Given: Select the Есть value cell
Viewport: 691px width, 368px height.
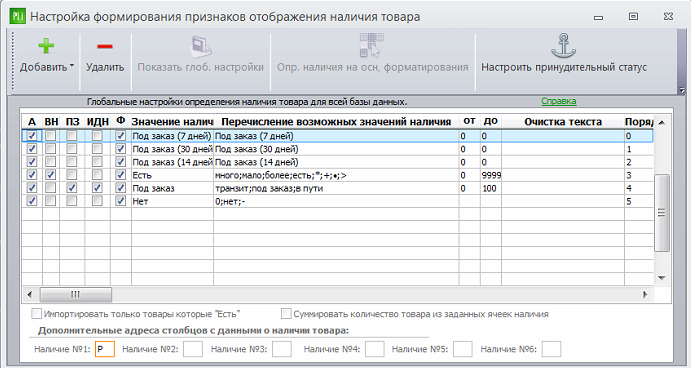Looking at the screenshot, I should click(172, 175).
